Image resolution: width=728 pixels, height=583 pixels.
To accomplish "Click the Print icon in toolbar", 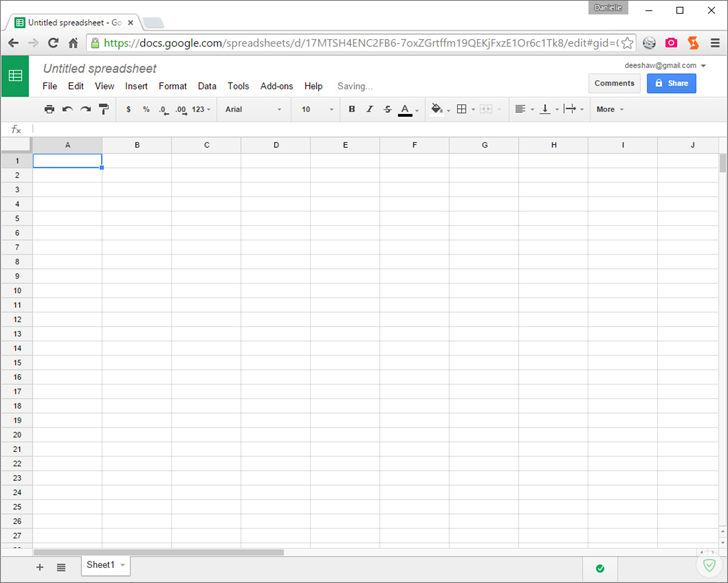I will click(49, 109).
